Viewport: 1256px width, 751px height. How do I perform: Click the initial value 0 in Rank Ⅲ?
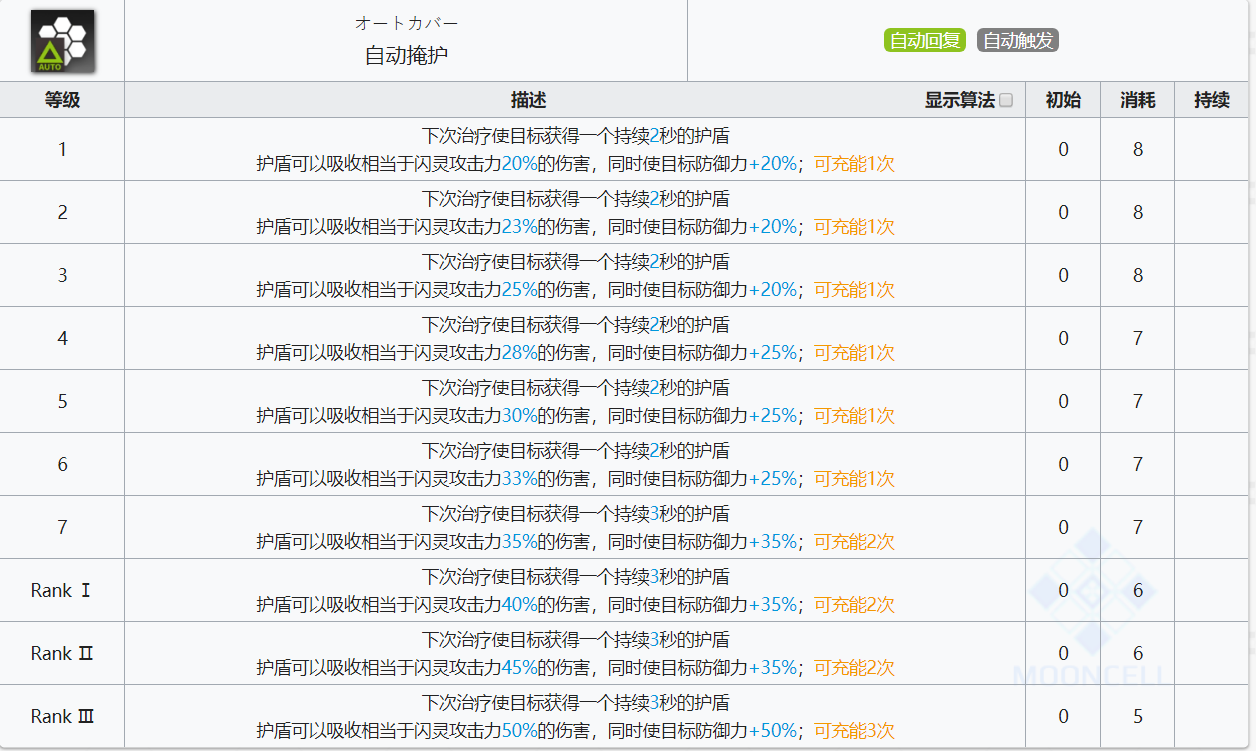1063,717
